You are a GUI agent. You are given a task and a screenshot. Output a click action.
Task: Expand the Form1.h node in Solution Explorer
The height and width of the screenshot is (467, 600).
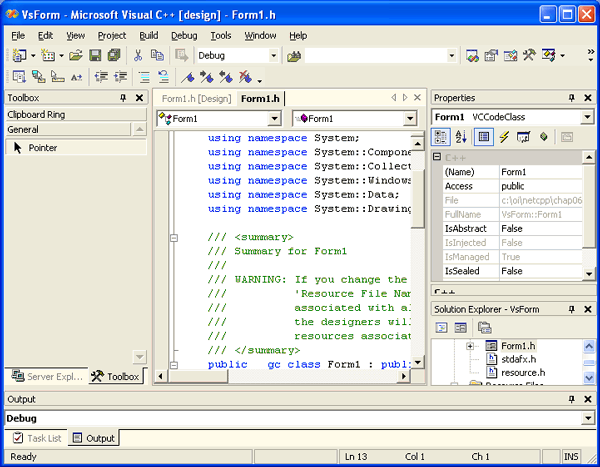[470, 346]
